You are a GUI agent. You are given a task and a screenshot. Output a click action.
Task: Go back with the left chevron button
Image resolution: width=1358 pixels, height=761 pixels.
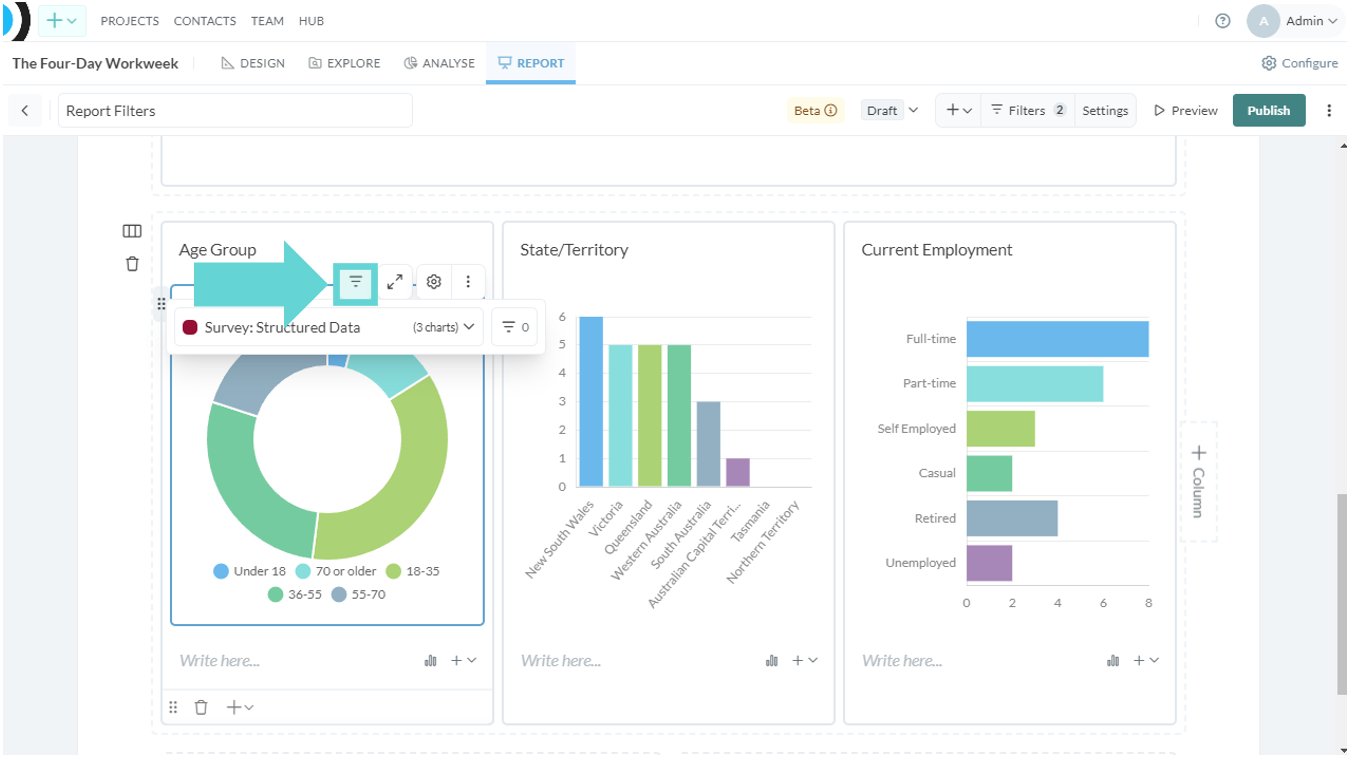(25, 111)
